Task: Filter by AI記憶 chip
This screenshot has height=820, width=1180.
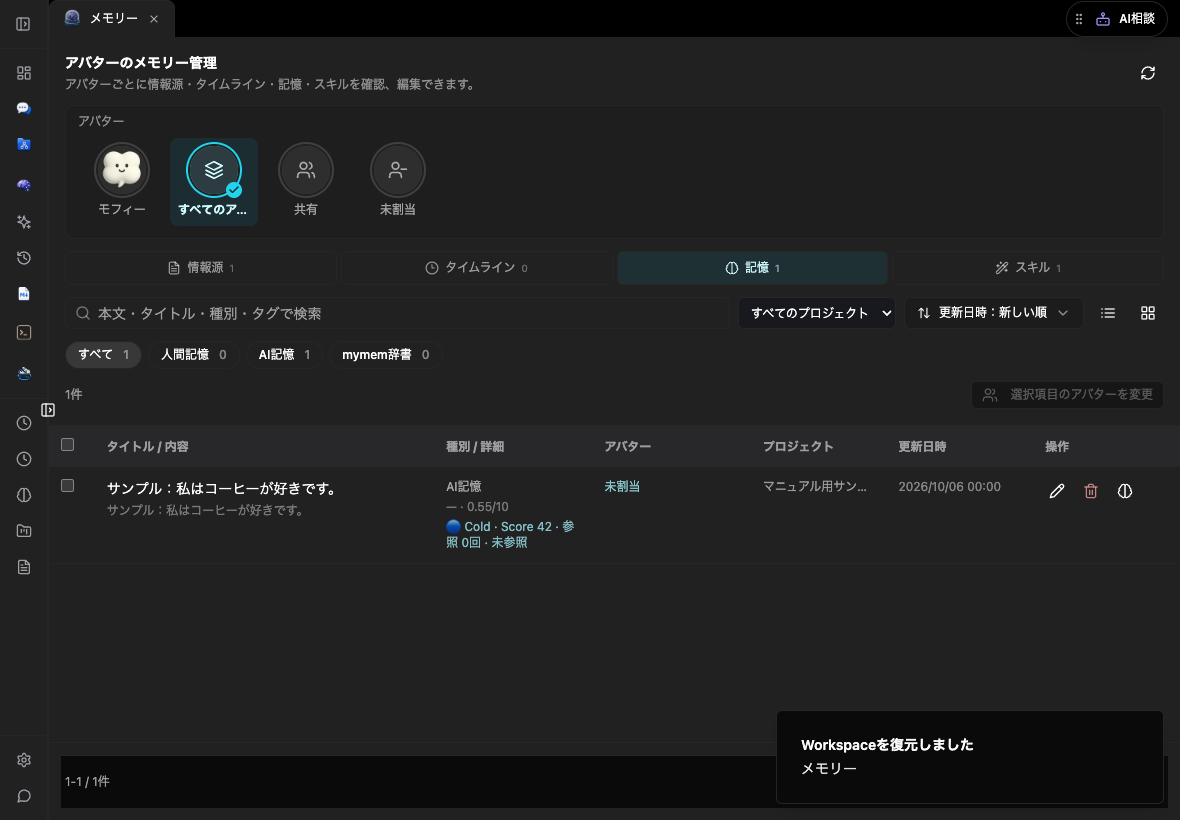Action: (284, 354)
